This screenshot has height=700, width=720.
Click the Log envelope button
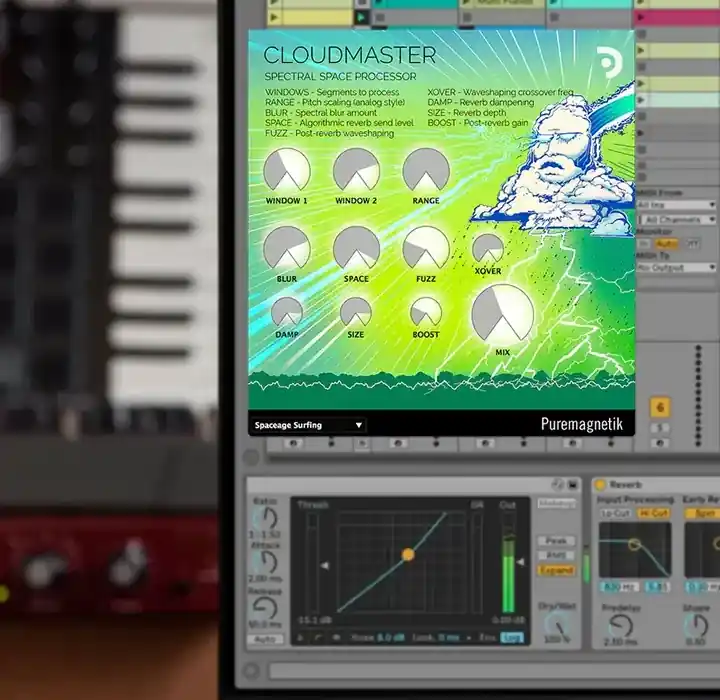pyautogui.click(x=512, y=638)
